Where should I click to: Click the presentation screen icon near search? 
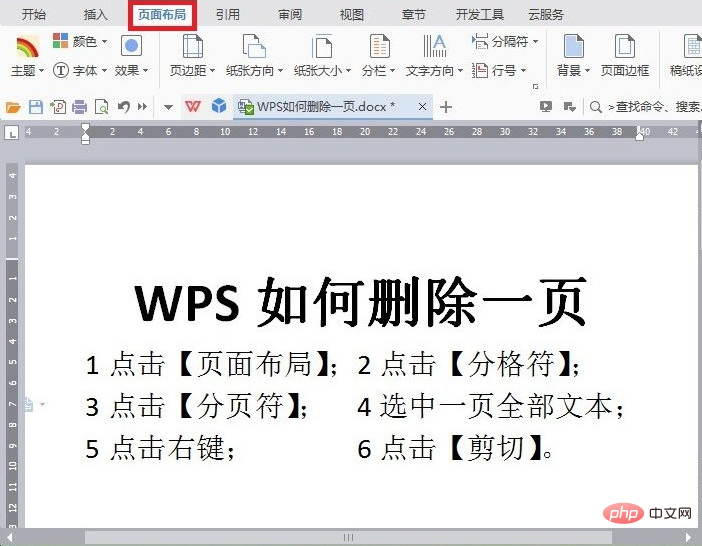[x=546, y=107]
